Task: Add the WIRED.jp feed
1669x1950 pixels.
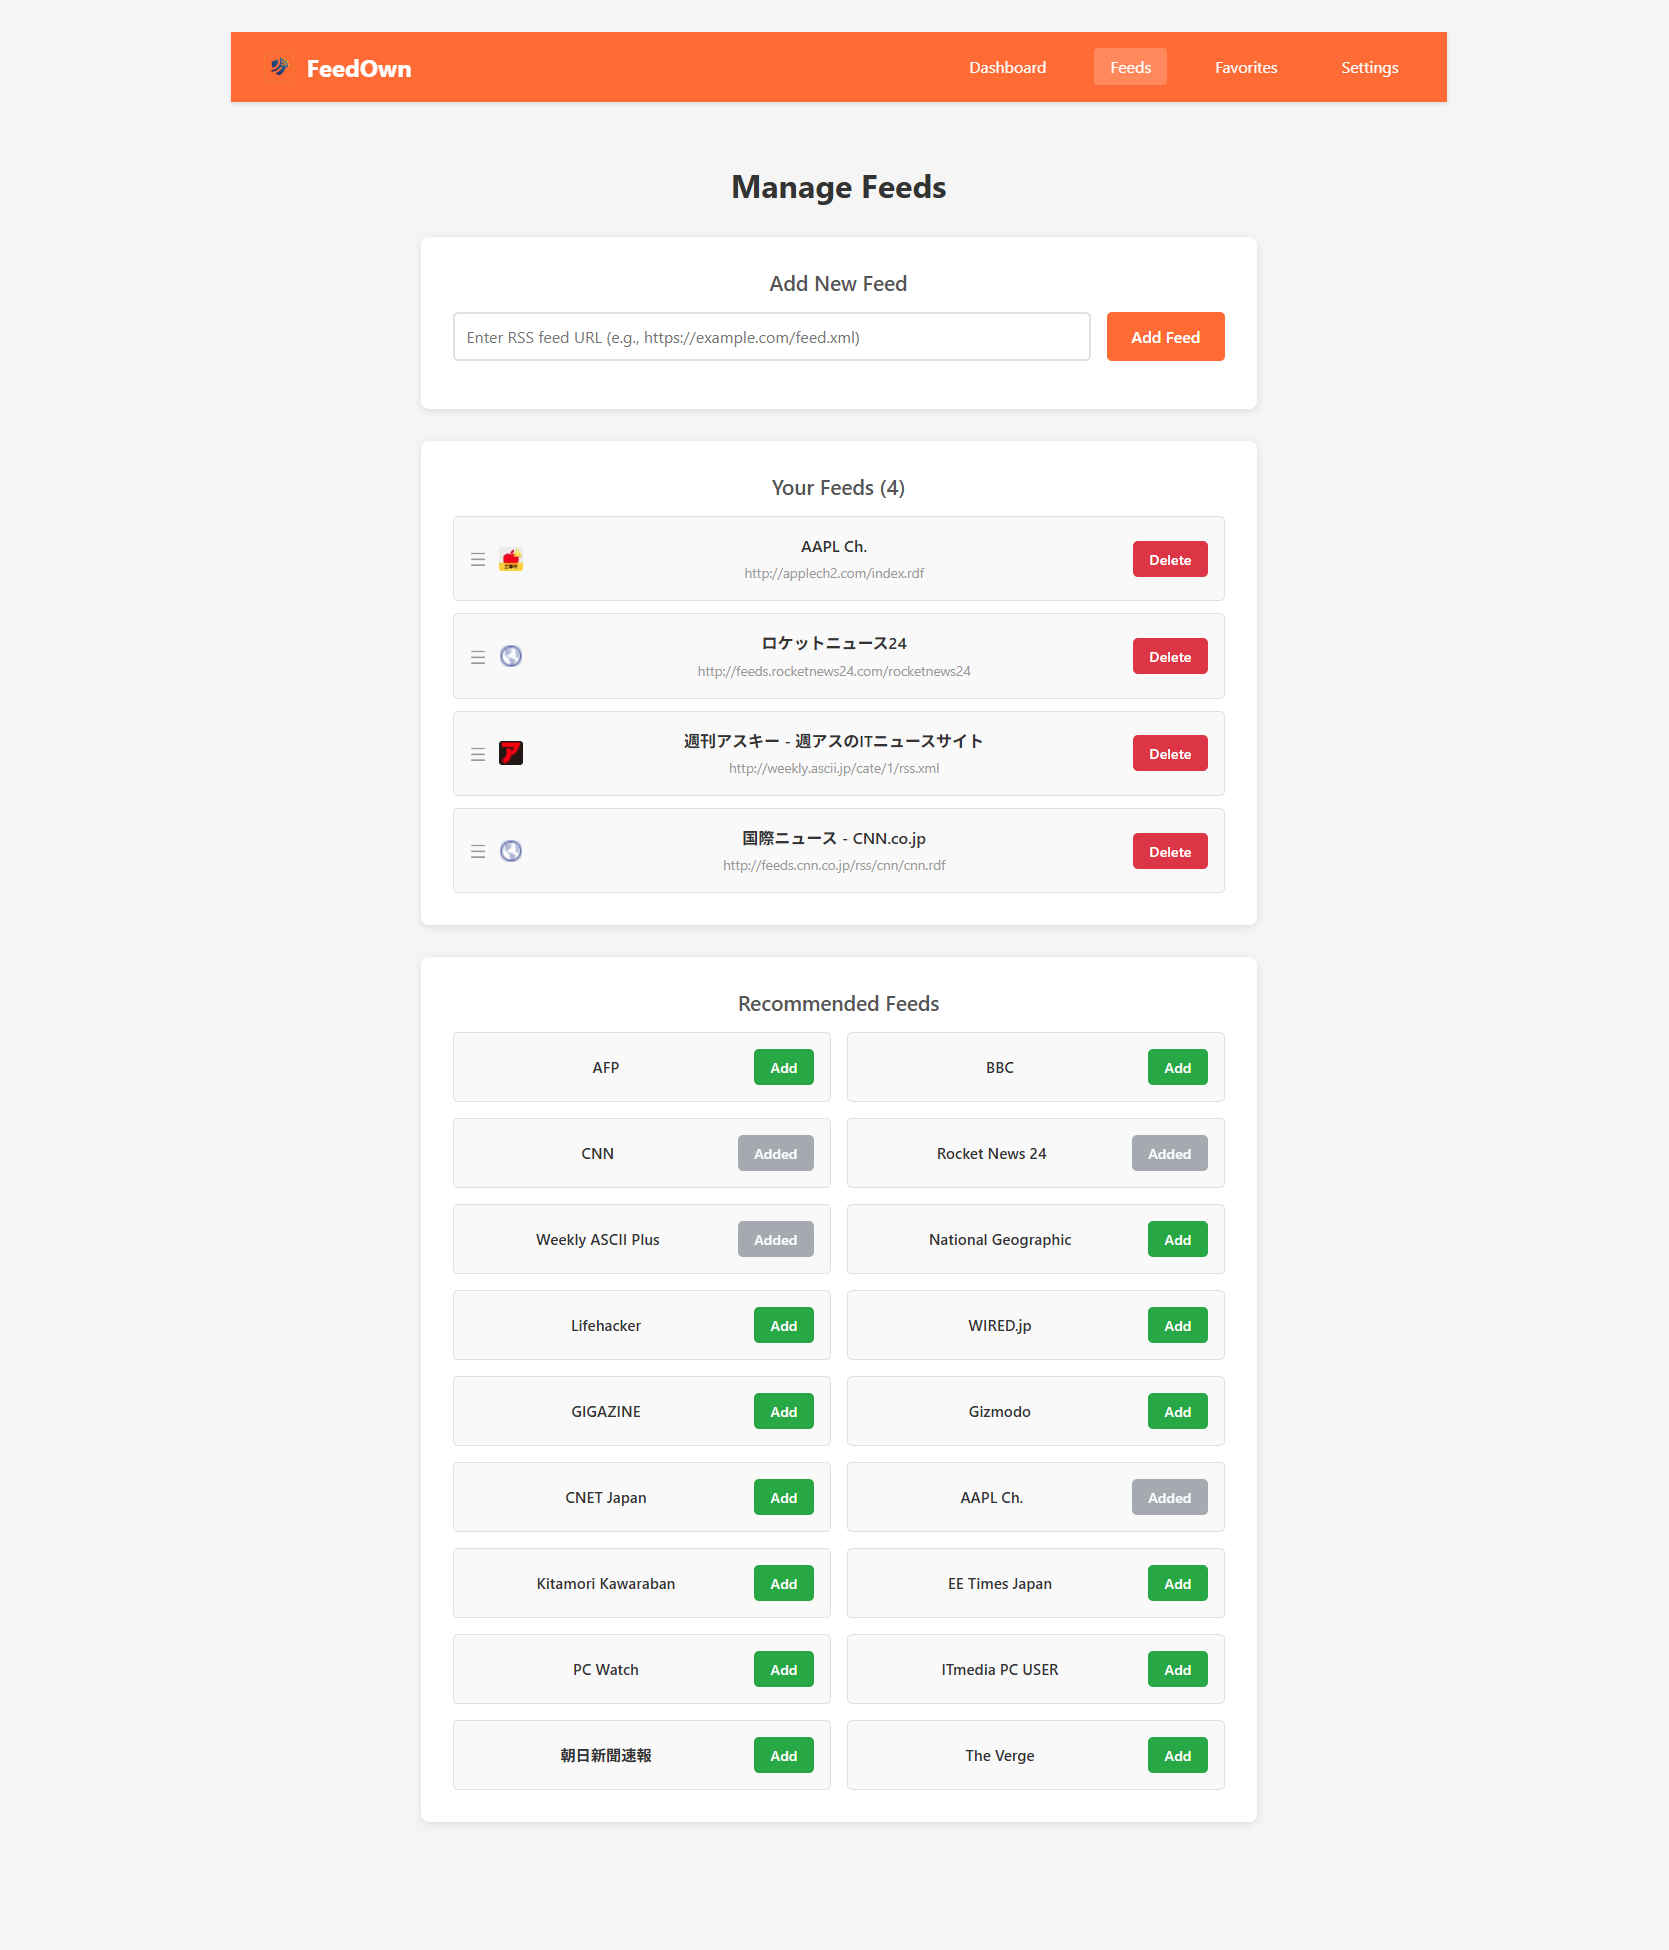Action: coord(1177,1326)
